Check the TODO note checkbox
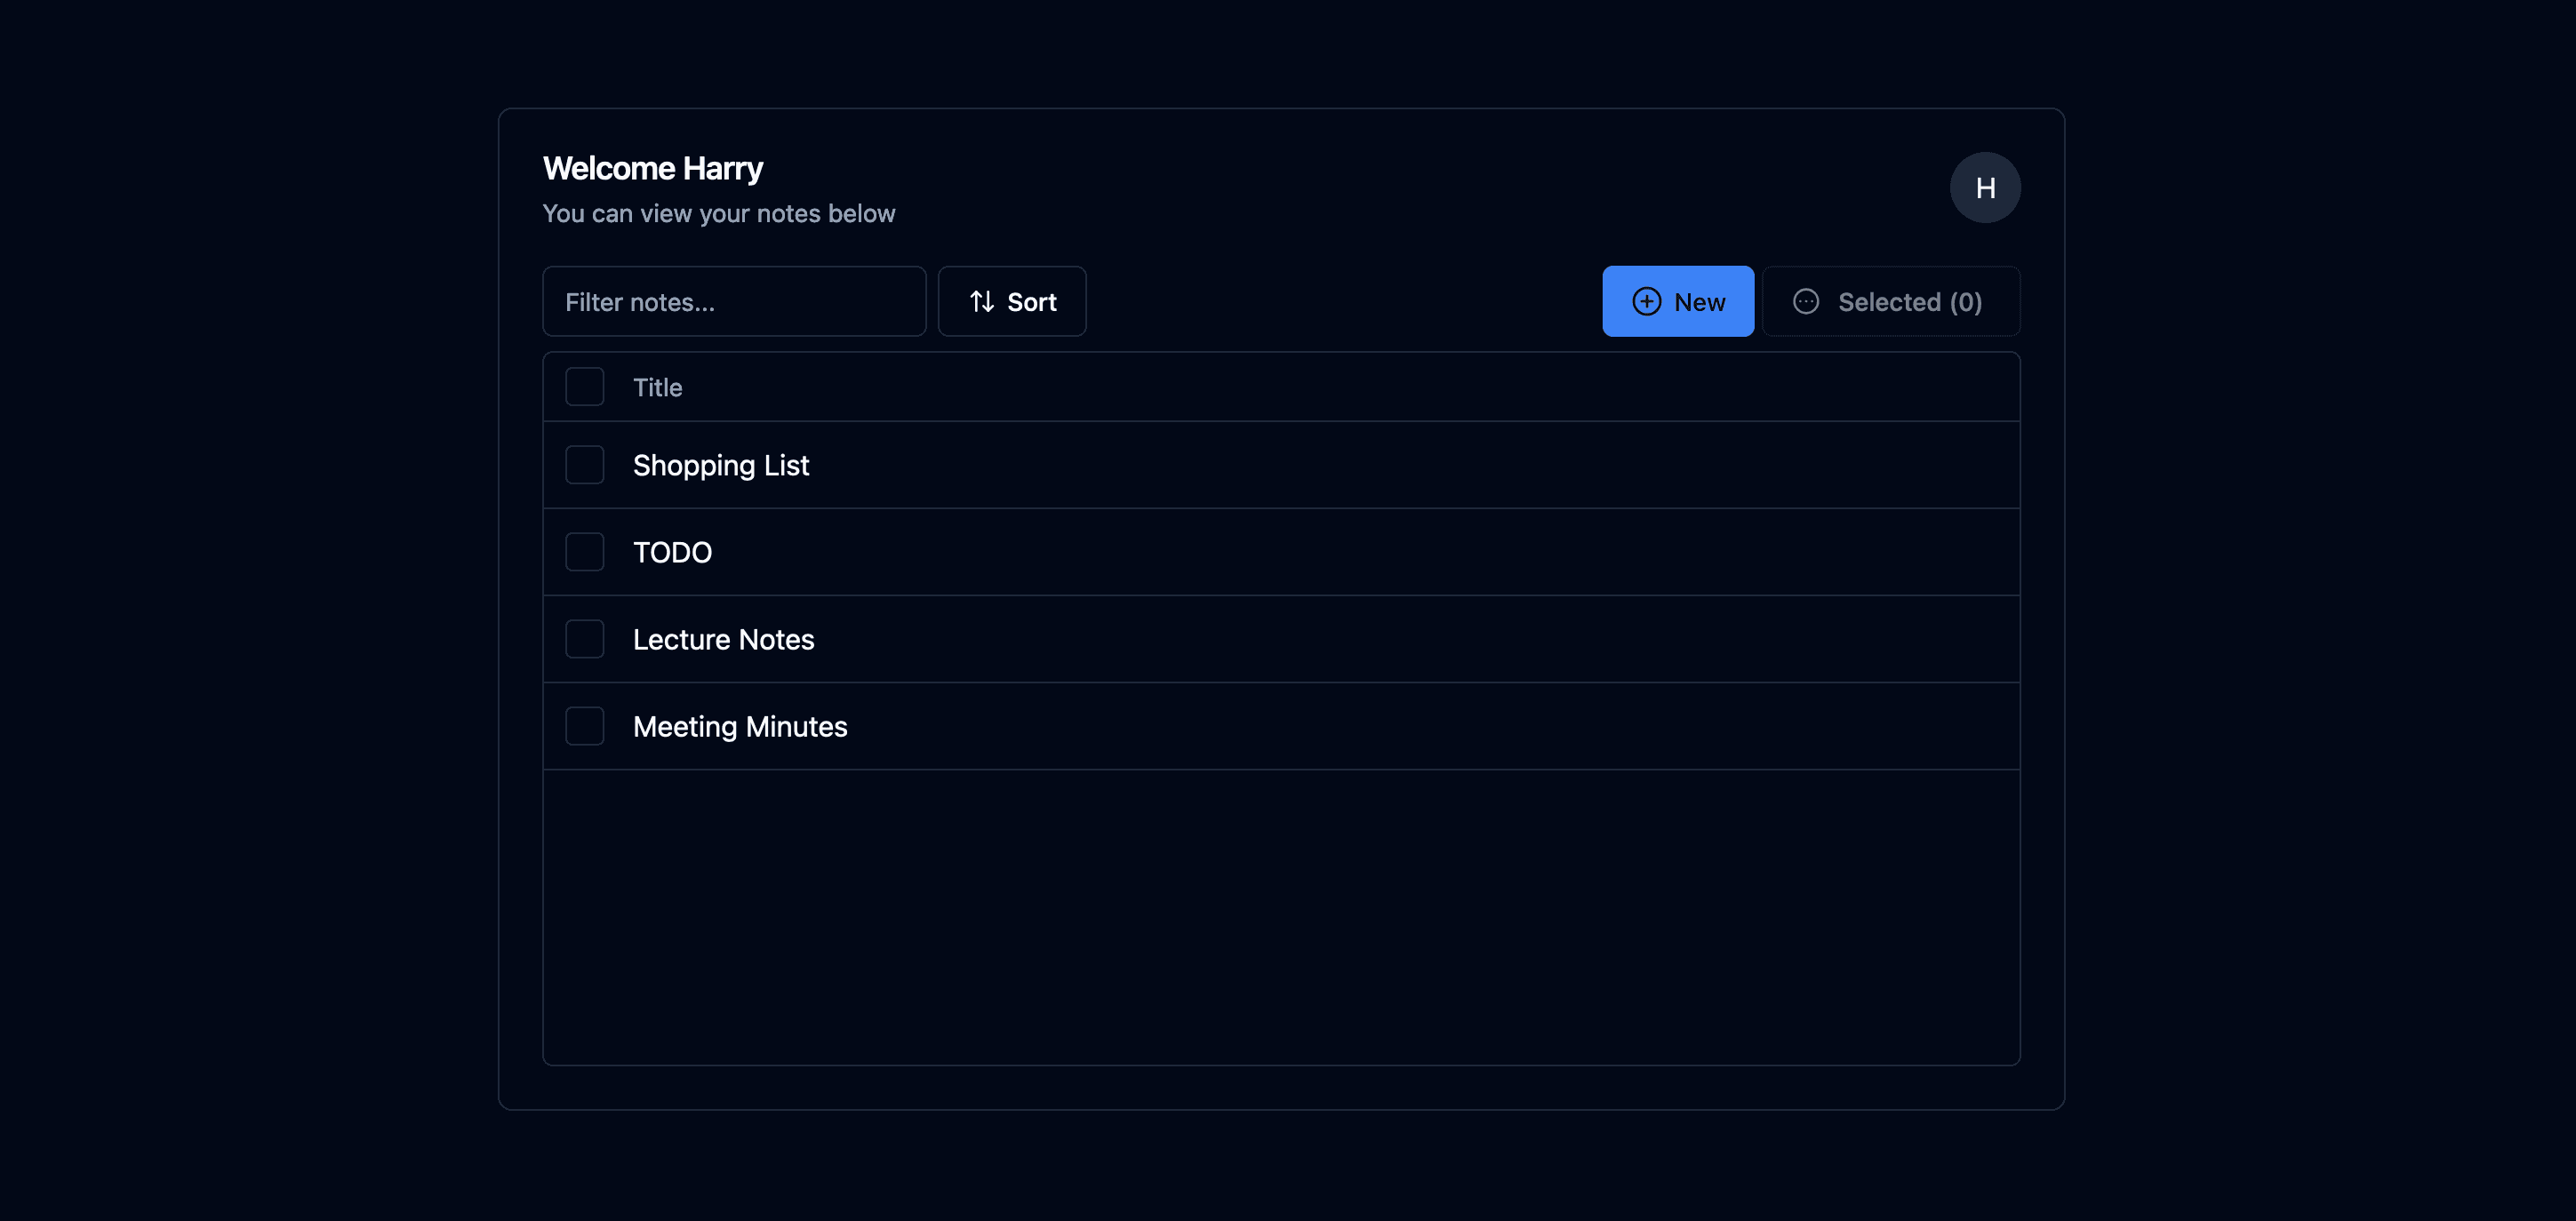Viewport: 2576px width, 1221px height. [x=585, y=552]
